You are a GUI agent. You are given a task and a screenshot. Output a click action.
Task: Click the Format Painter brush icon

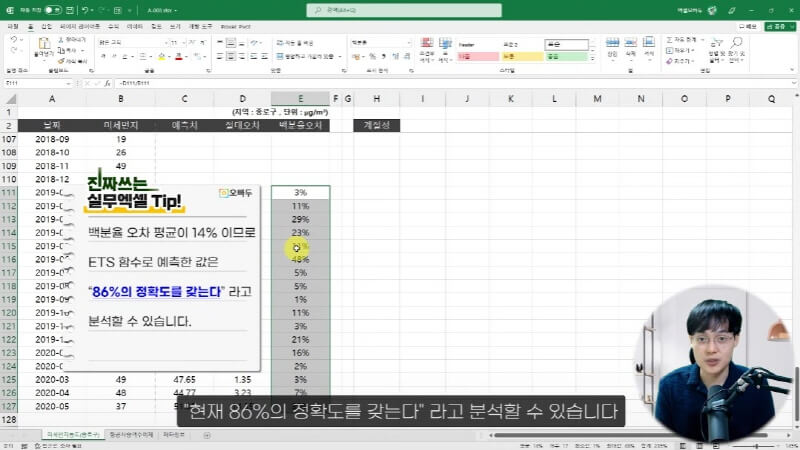[61, 61]
